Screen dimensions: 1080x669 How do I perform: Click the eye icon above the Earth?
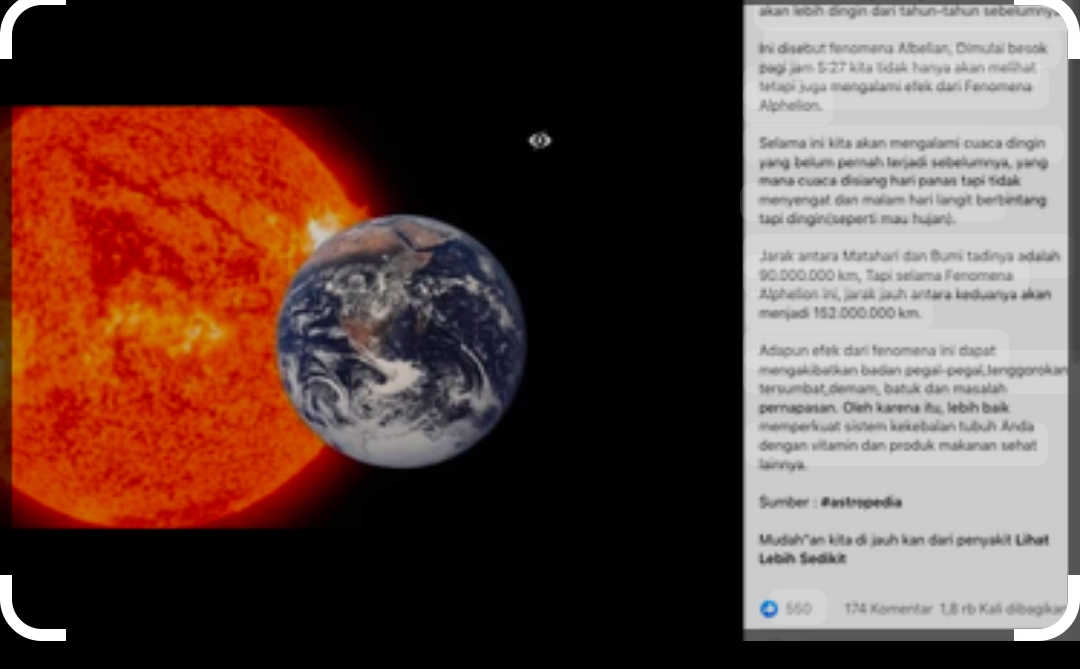pyautogui.click(x=540, y=141)
